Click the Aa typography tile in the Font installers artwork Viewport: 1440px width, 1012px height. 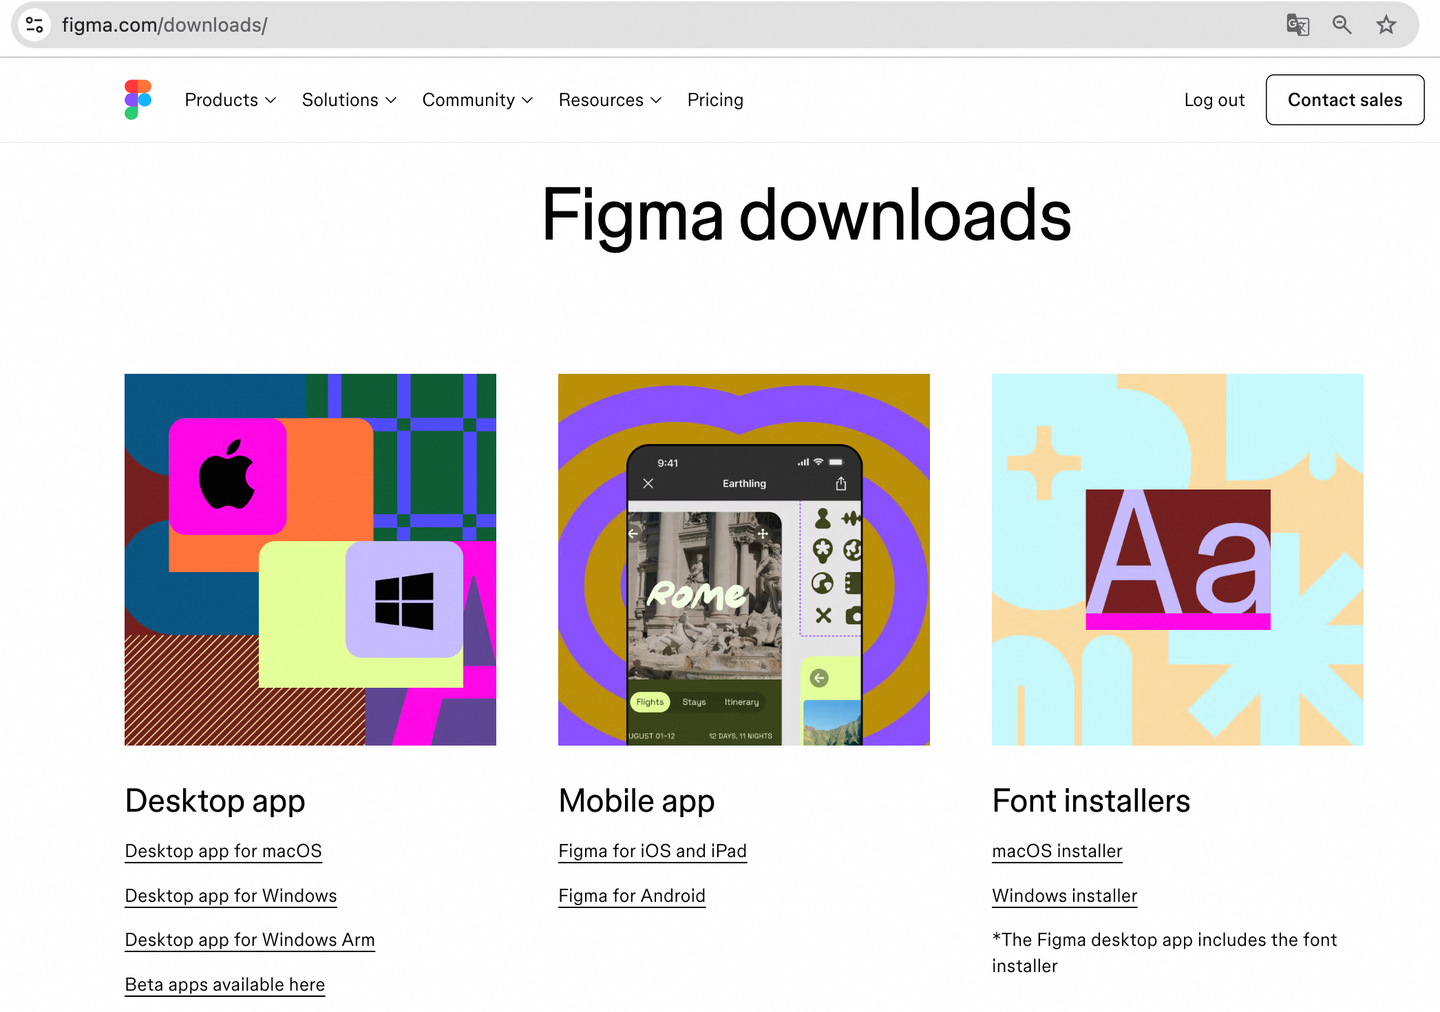click(x=1177, y=560)
